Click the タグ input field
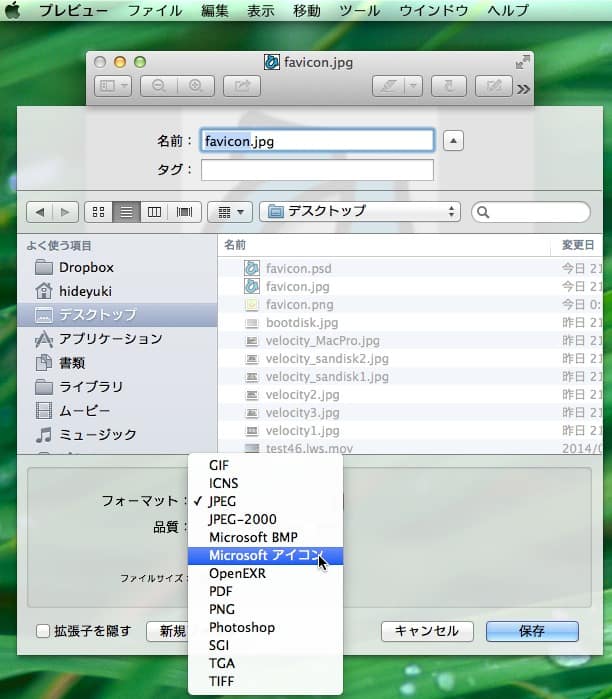 tap(317, 170)
